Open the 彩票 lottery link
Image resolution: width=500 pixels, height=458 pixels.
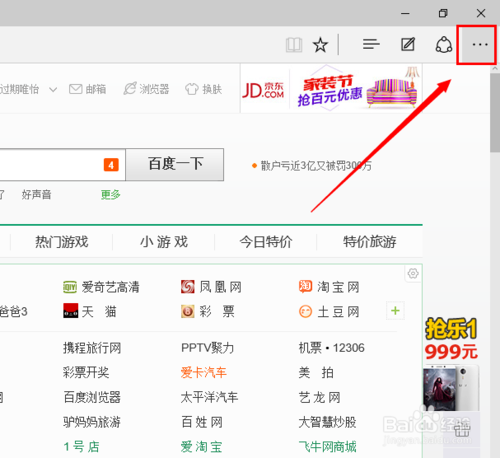click(217, 312)
